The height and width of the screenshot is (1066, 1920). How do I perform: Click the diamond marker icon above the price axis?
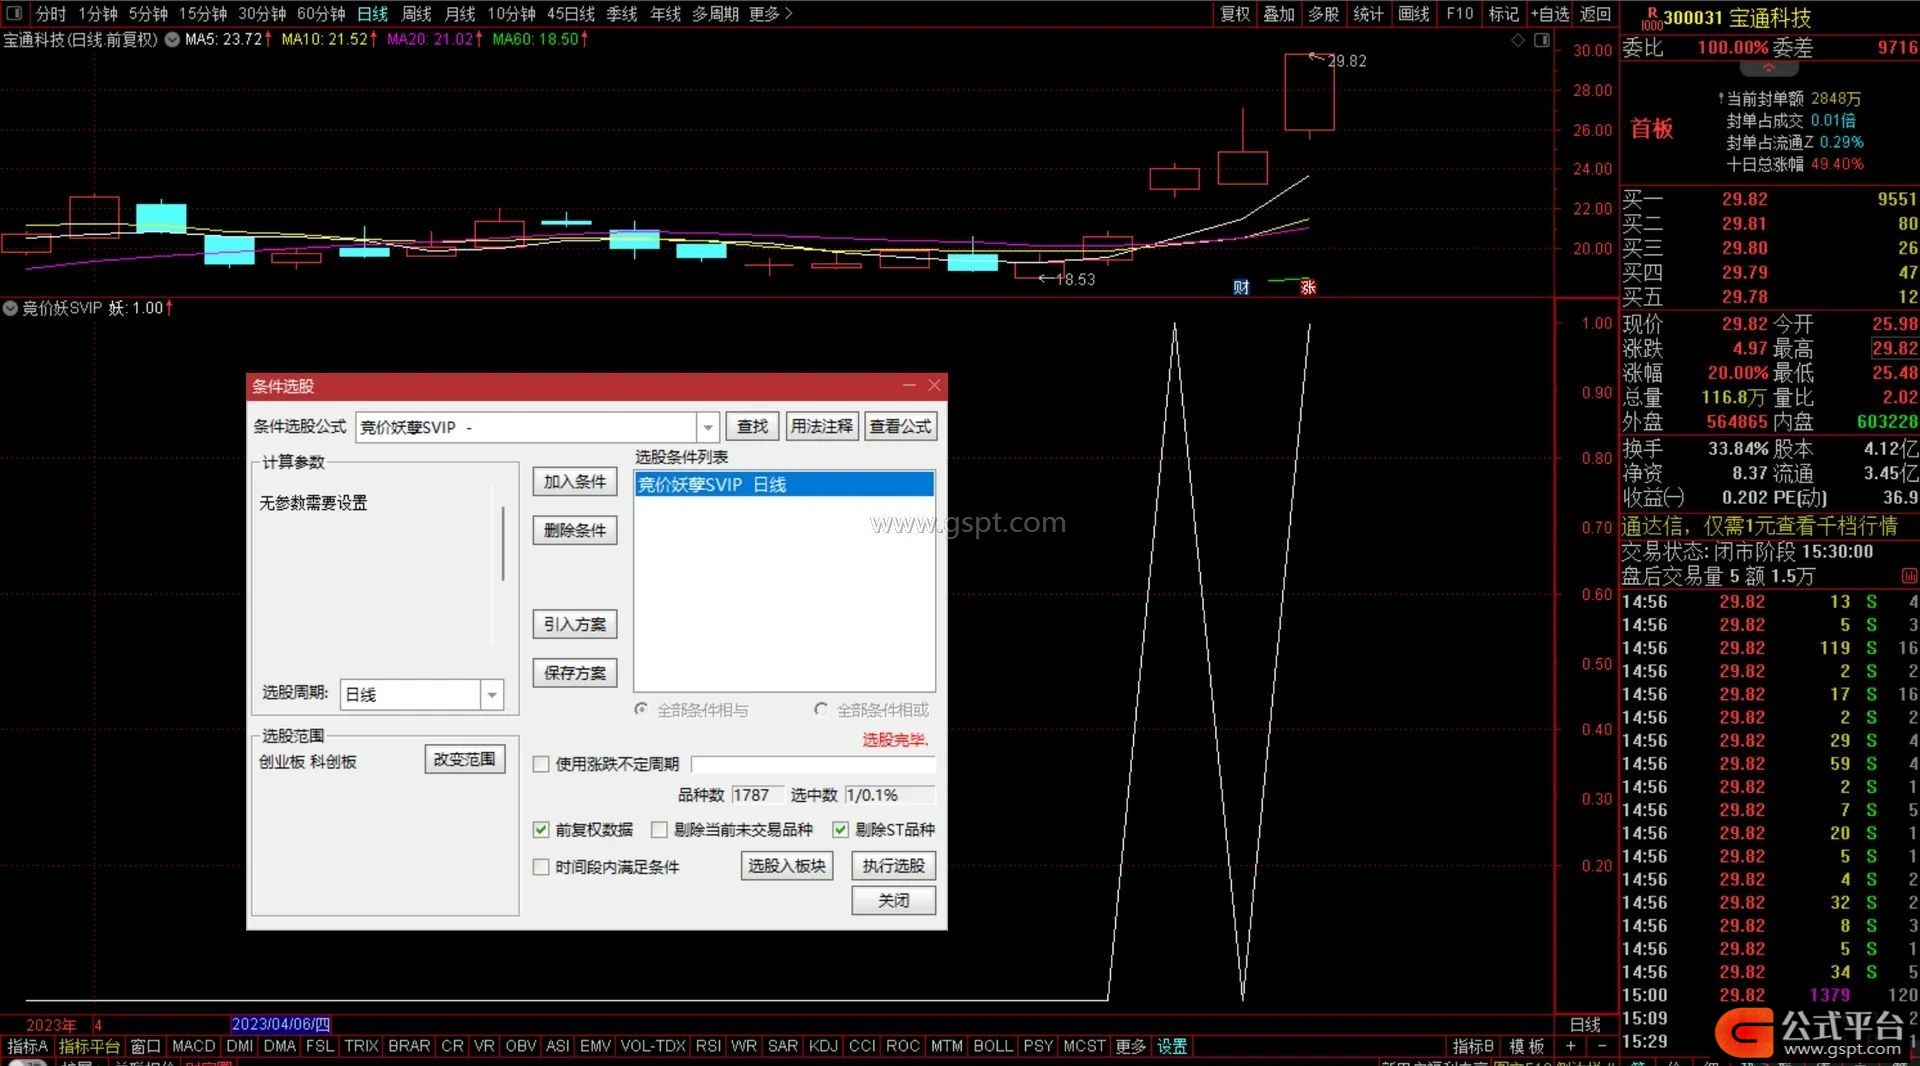click(1518, 40)
